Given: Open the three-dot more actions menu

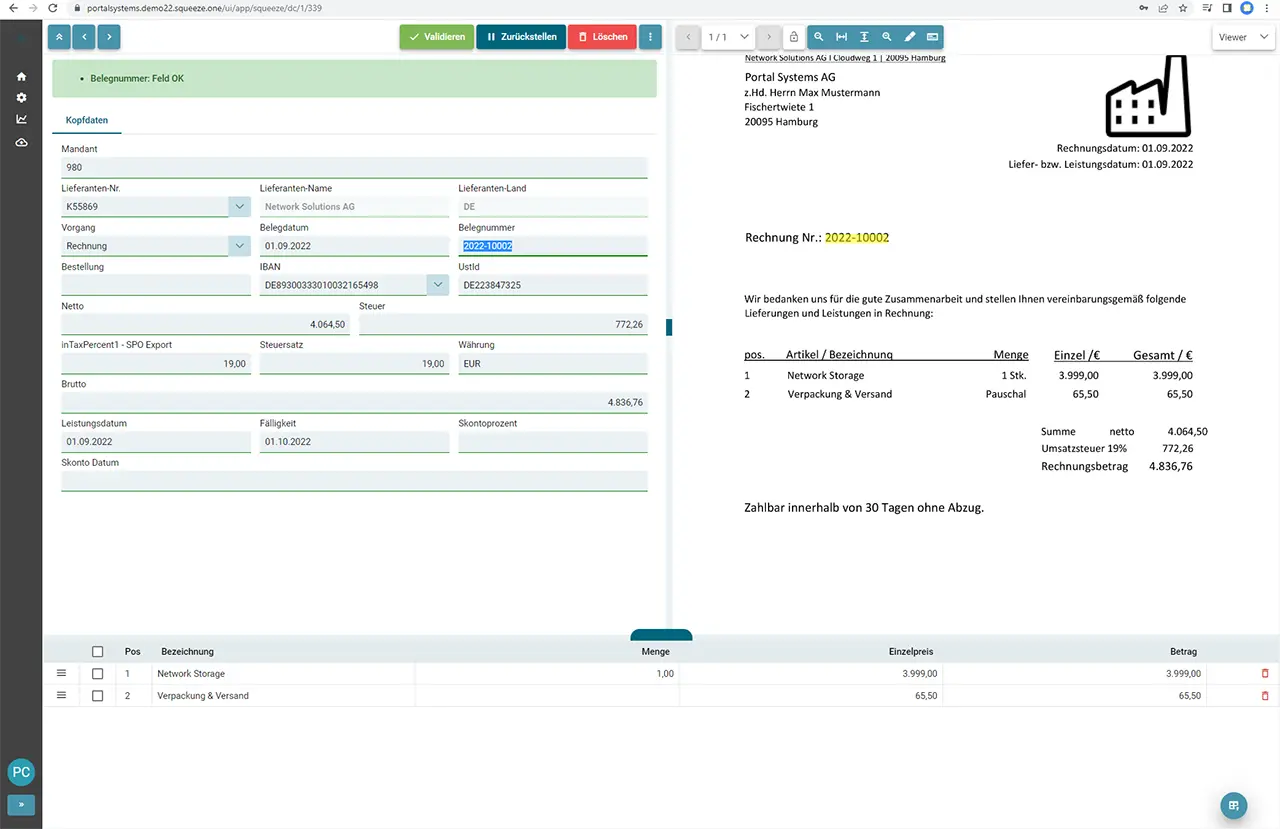Looking at the screenshot, I should click(x=650, y=37).
